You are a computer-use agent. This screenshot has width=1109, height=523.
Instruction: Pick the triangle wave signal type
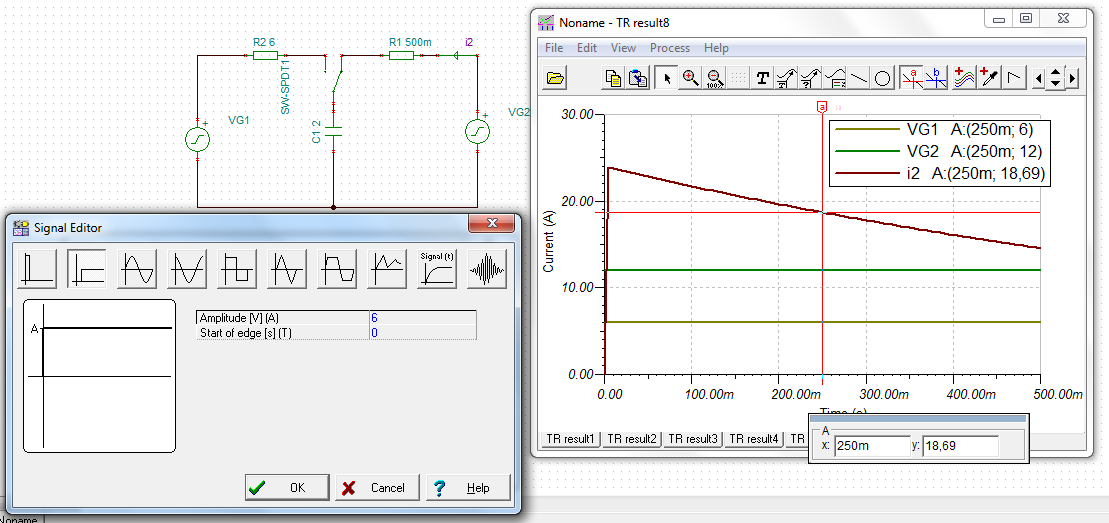[287, 268]
